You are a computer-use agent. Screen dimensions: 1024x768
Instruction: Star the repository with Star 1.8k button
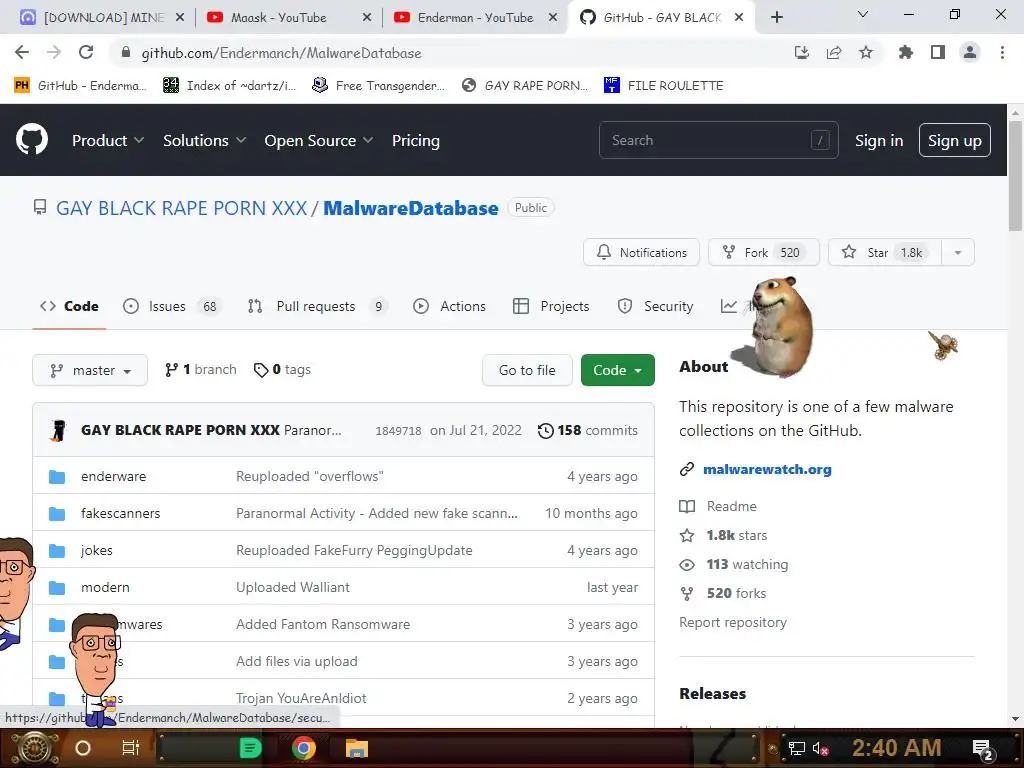pos(885,252)
